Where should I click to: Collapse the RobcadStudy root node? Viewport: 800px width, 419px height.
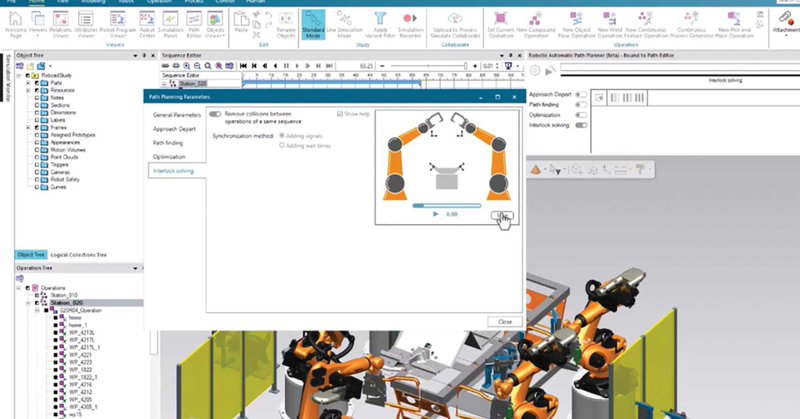pos(19,75)
